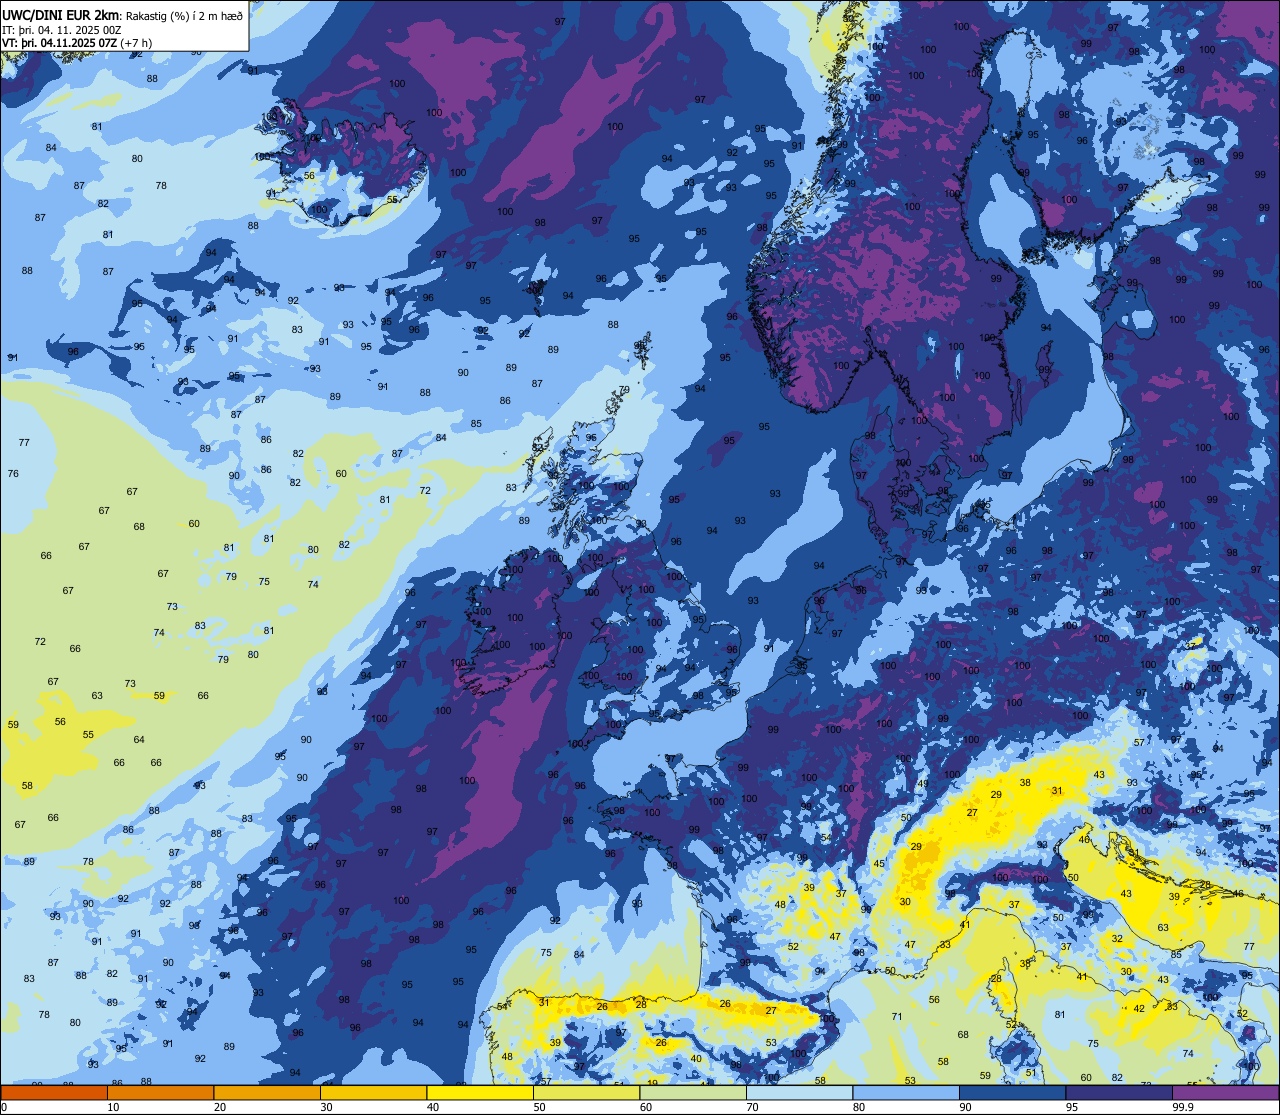Click the 'Rakastig (%) í 2 m hæð' parameter label
Viewport: 1280px width, 1115px height.
[x=183, y=15]
